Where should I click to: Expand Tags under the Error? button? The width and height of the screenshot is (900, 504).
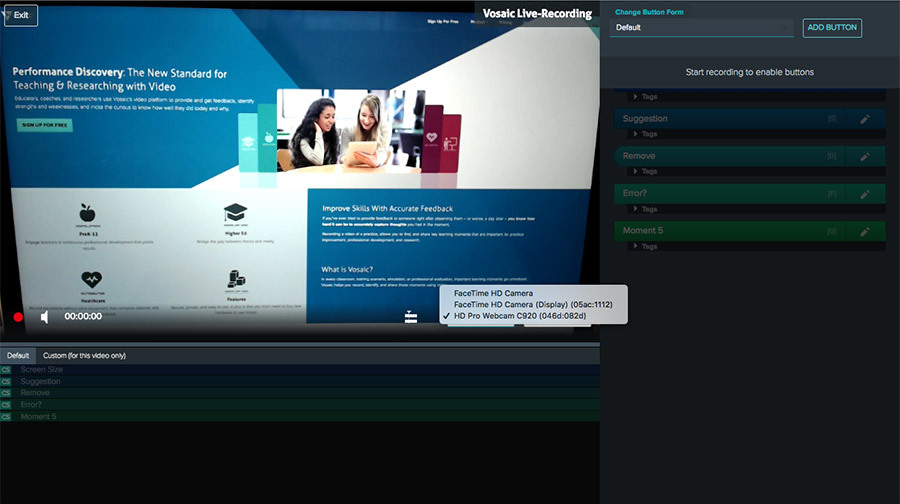coord(646,209)
